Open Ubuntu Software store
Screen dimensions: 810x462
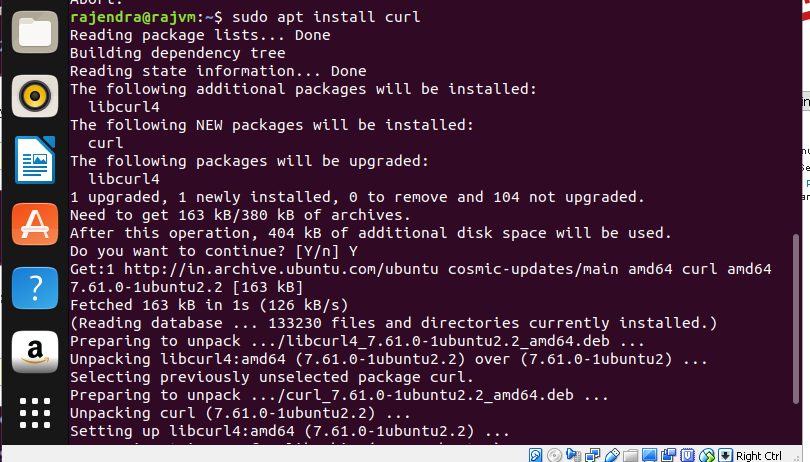point(34,224)
